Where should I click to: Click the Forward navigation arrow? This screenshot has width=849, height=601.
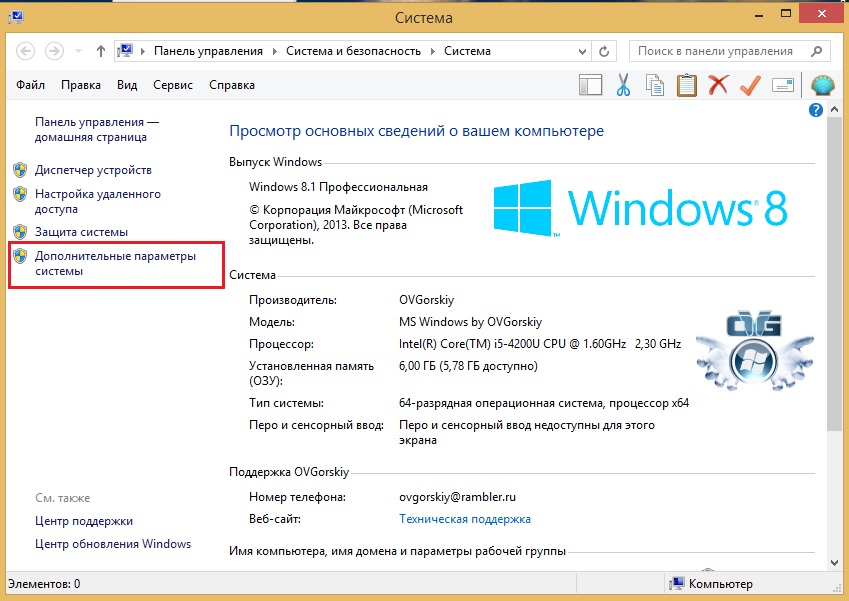click(x=54, y=51)
